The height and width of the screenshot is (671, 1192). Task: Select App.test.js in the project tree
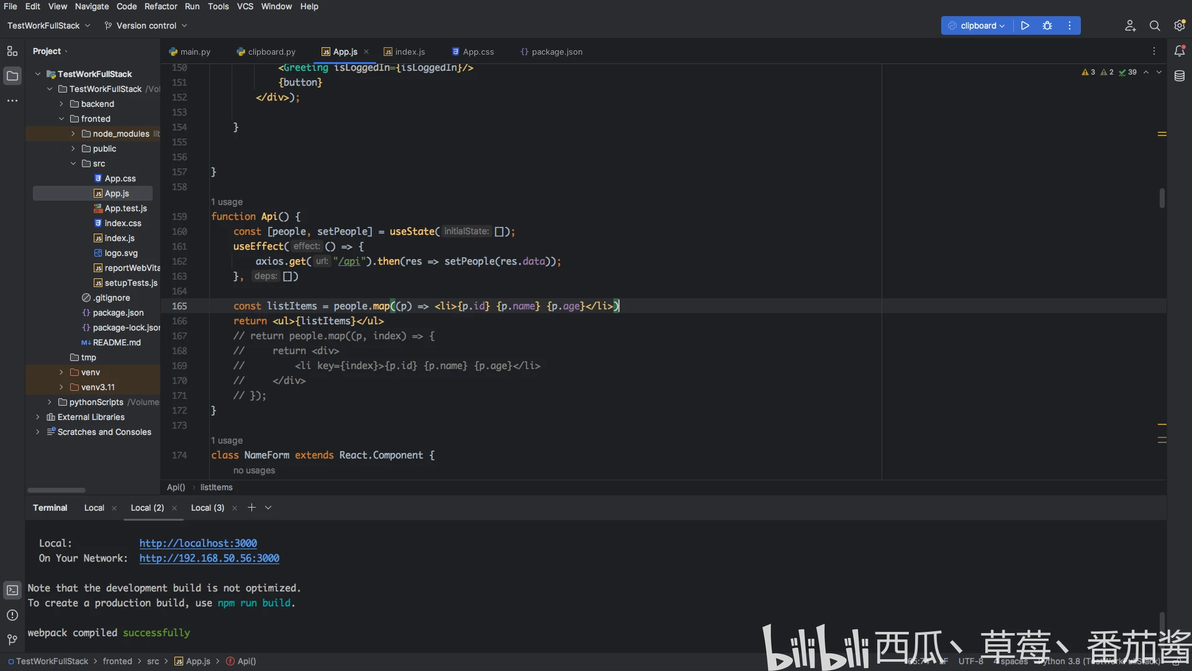(x=125, y=208)
